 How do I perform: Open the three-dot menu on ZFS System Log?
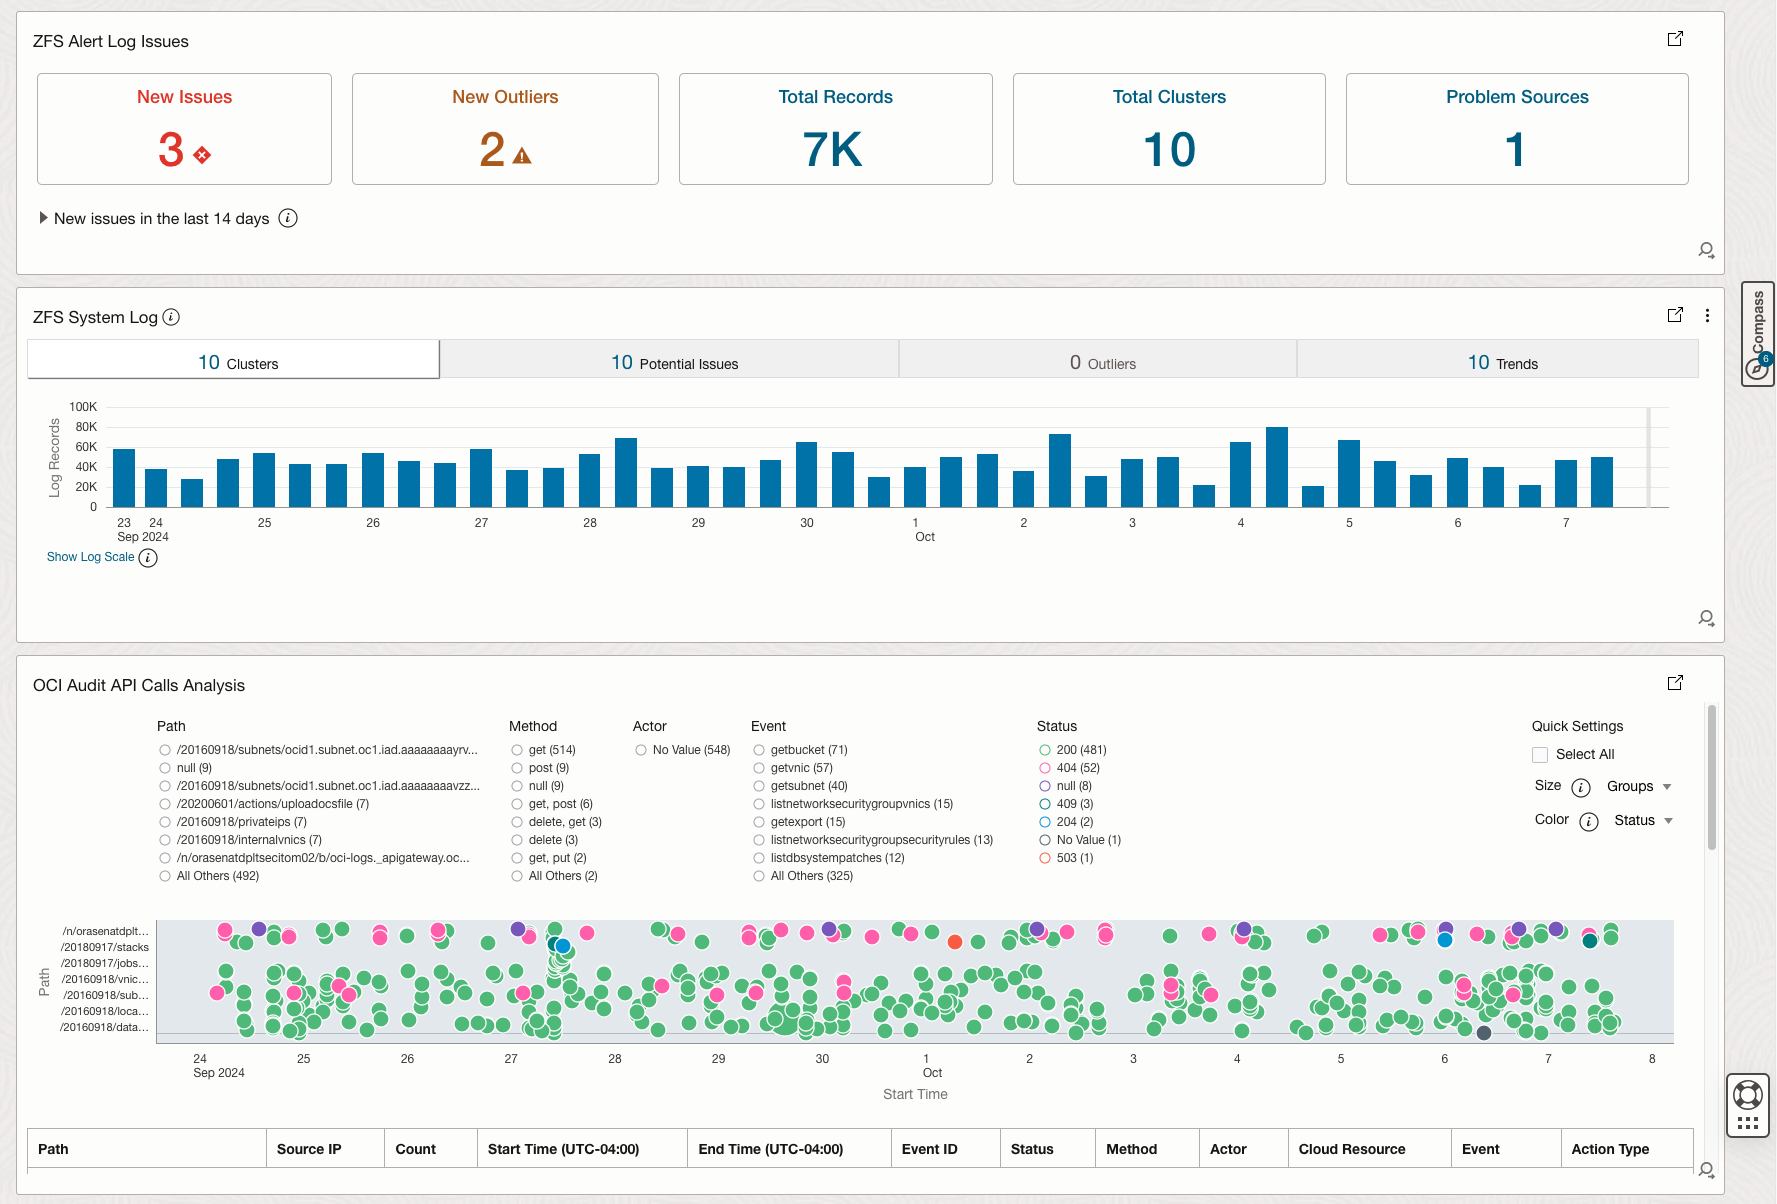(1708, 315)
